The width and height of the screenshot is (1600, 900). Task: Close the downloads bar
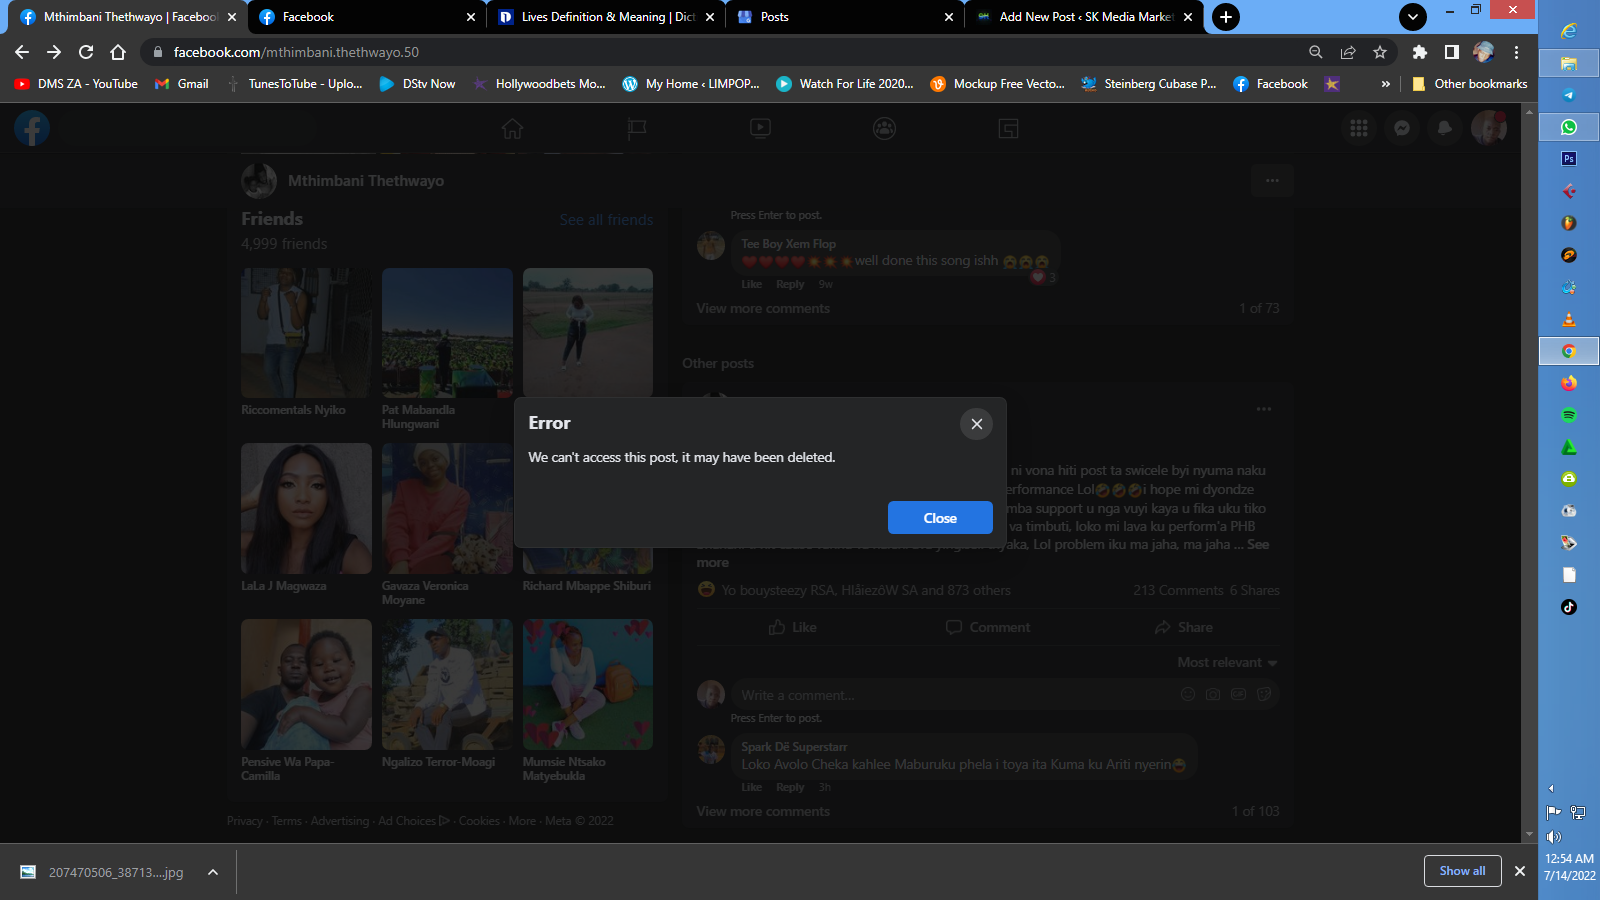click(1520, 871)
